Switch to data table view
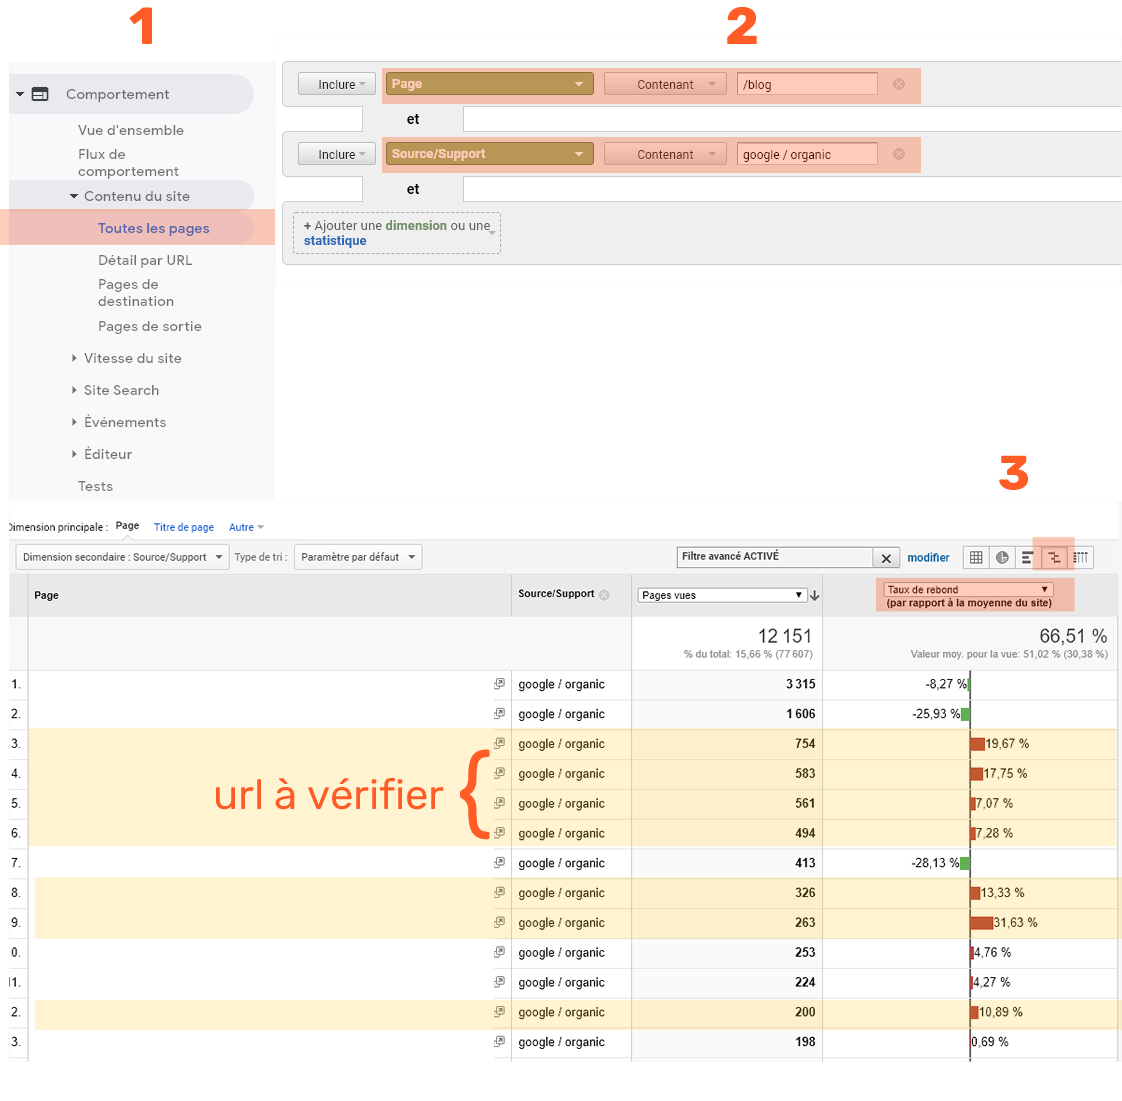This screenshot has height=1101, width=1122. click(x=976, y=557)
